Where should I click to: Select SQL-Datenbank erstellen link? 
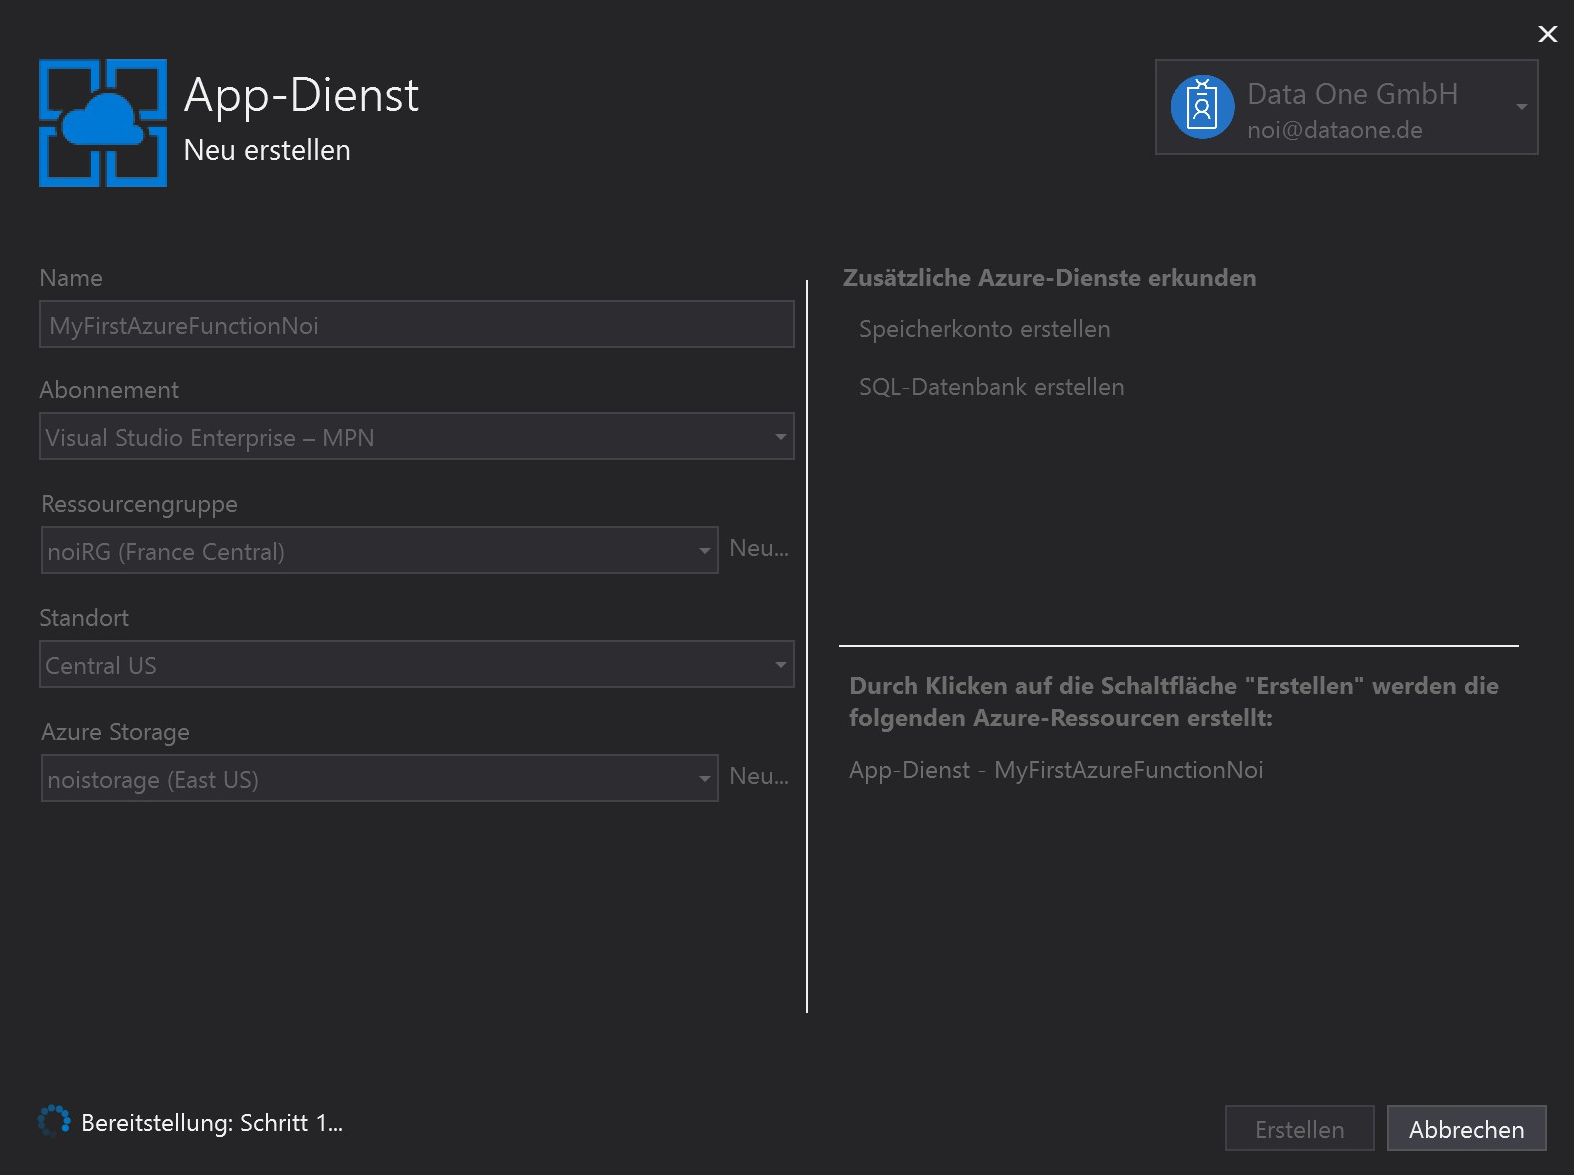click(x=991, y=387)
